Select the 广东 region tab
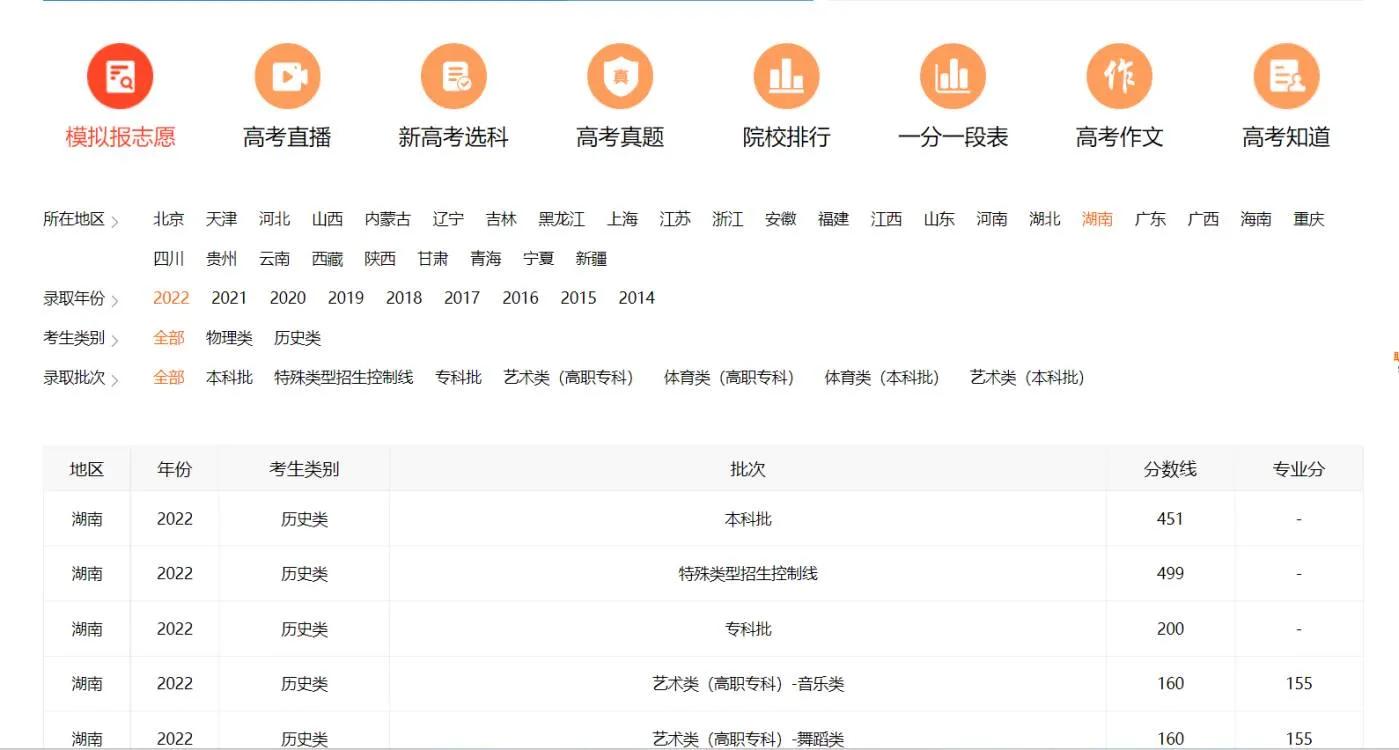This screenshot has height=750, width=1399. [x=1150, y=218]
